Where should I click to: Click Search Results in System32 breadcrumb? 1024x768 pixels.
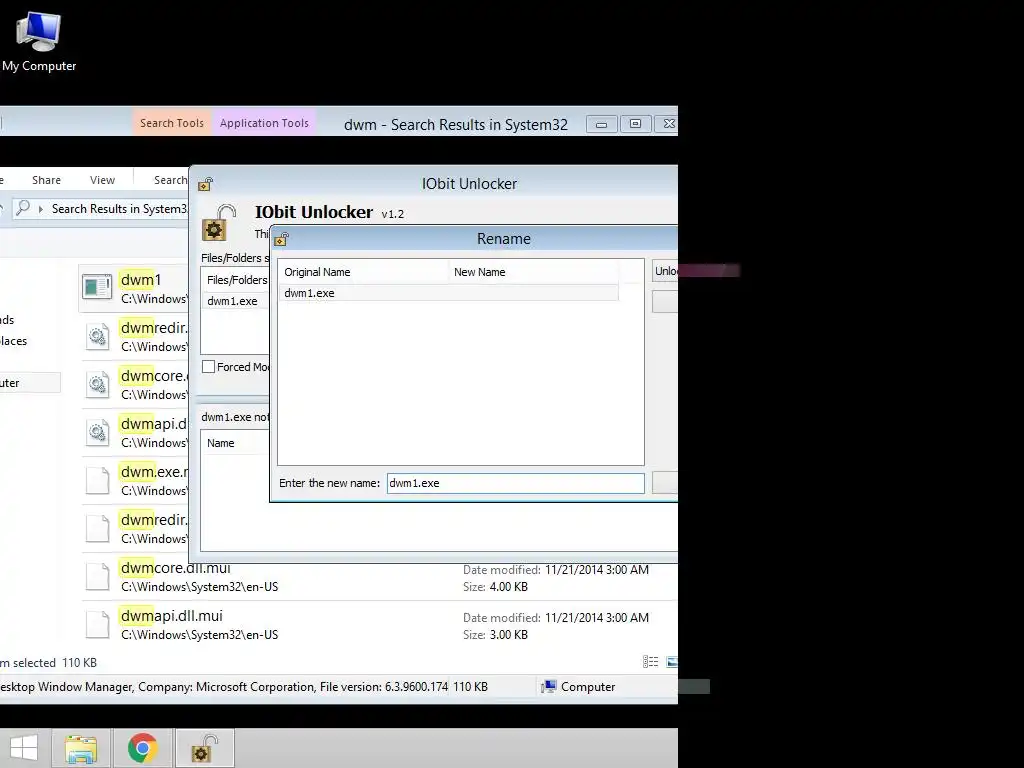[x=120, y=209]
